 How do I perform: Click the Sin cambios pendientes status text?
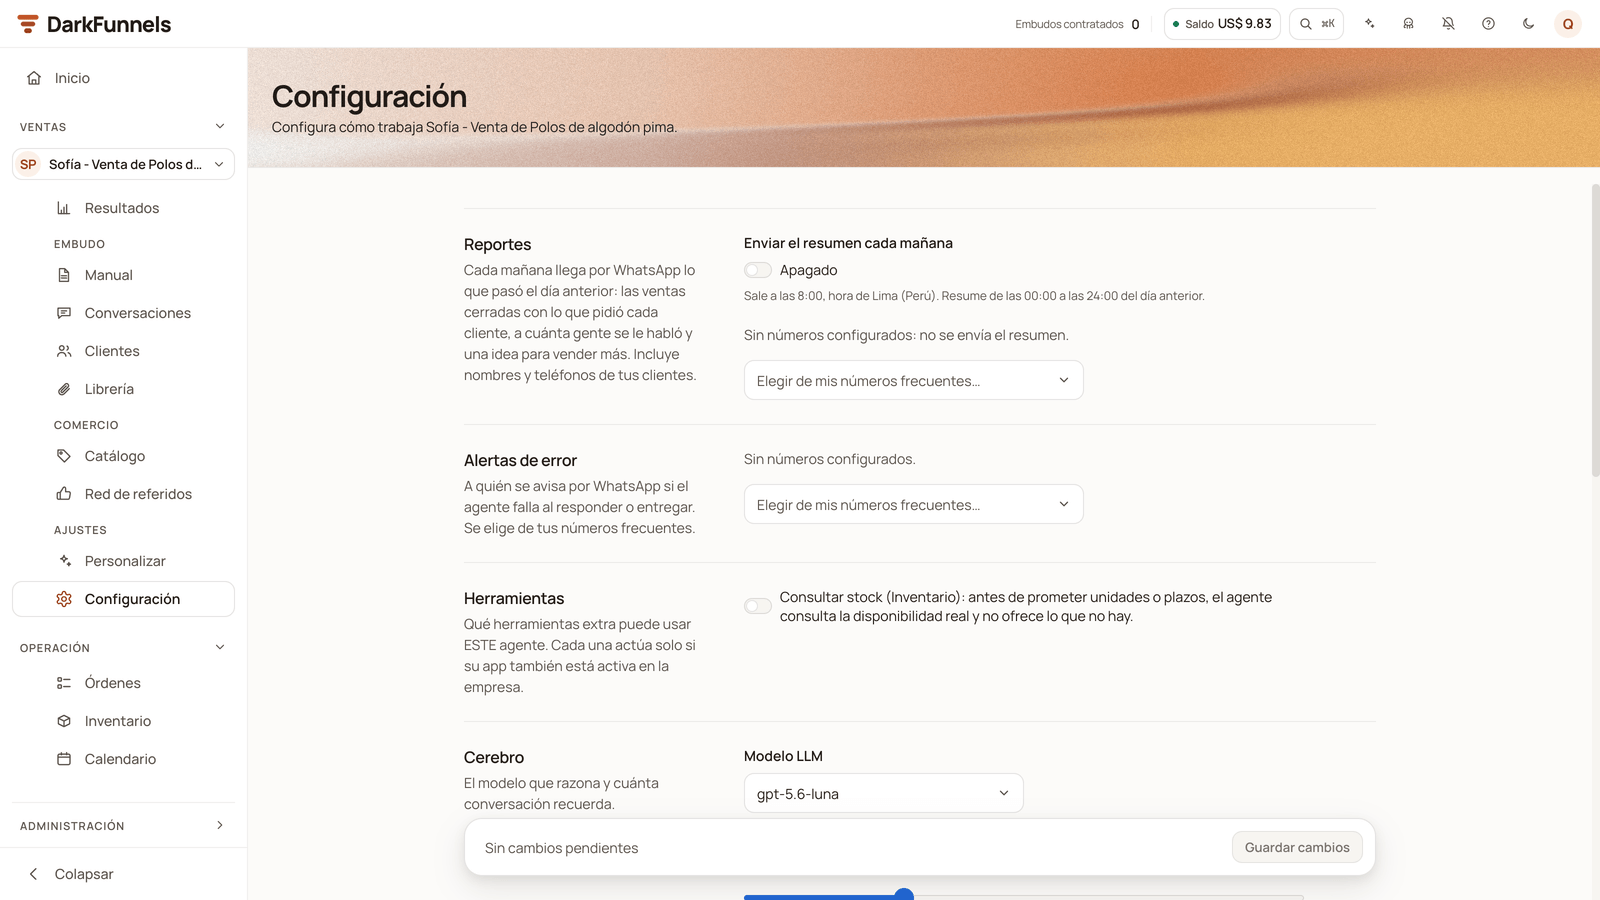[x=561, y=848]
